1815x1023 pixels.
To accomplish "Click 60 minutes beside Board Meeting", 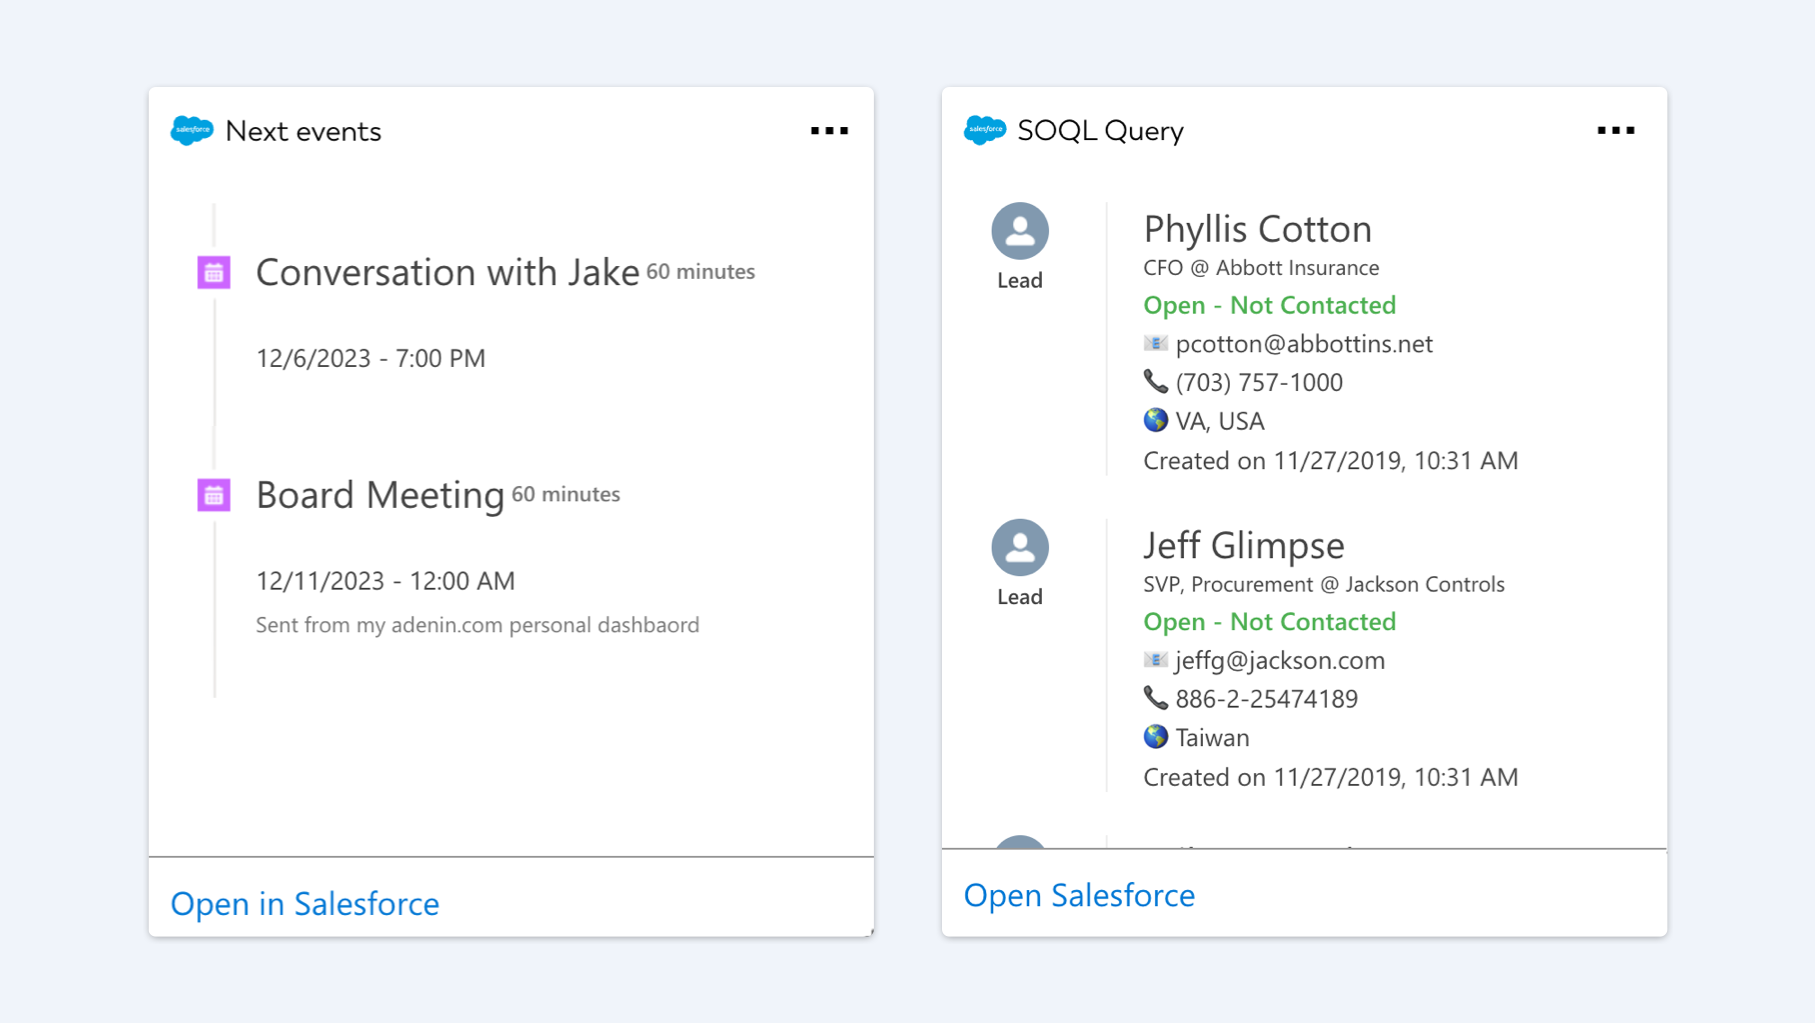I will (565, 494).
